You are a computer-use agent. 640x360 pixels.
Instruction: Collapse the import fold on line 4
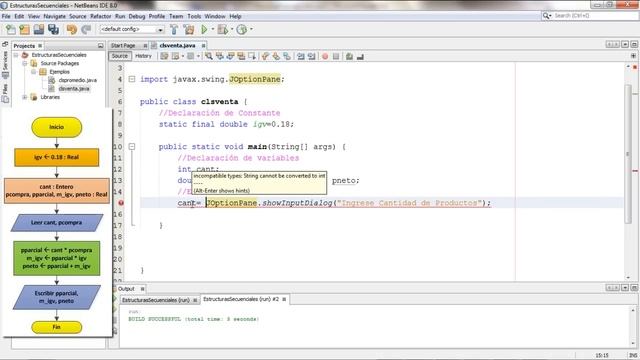(132, 79)
